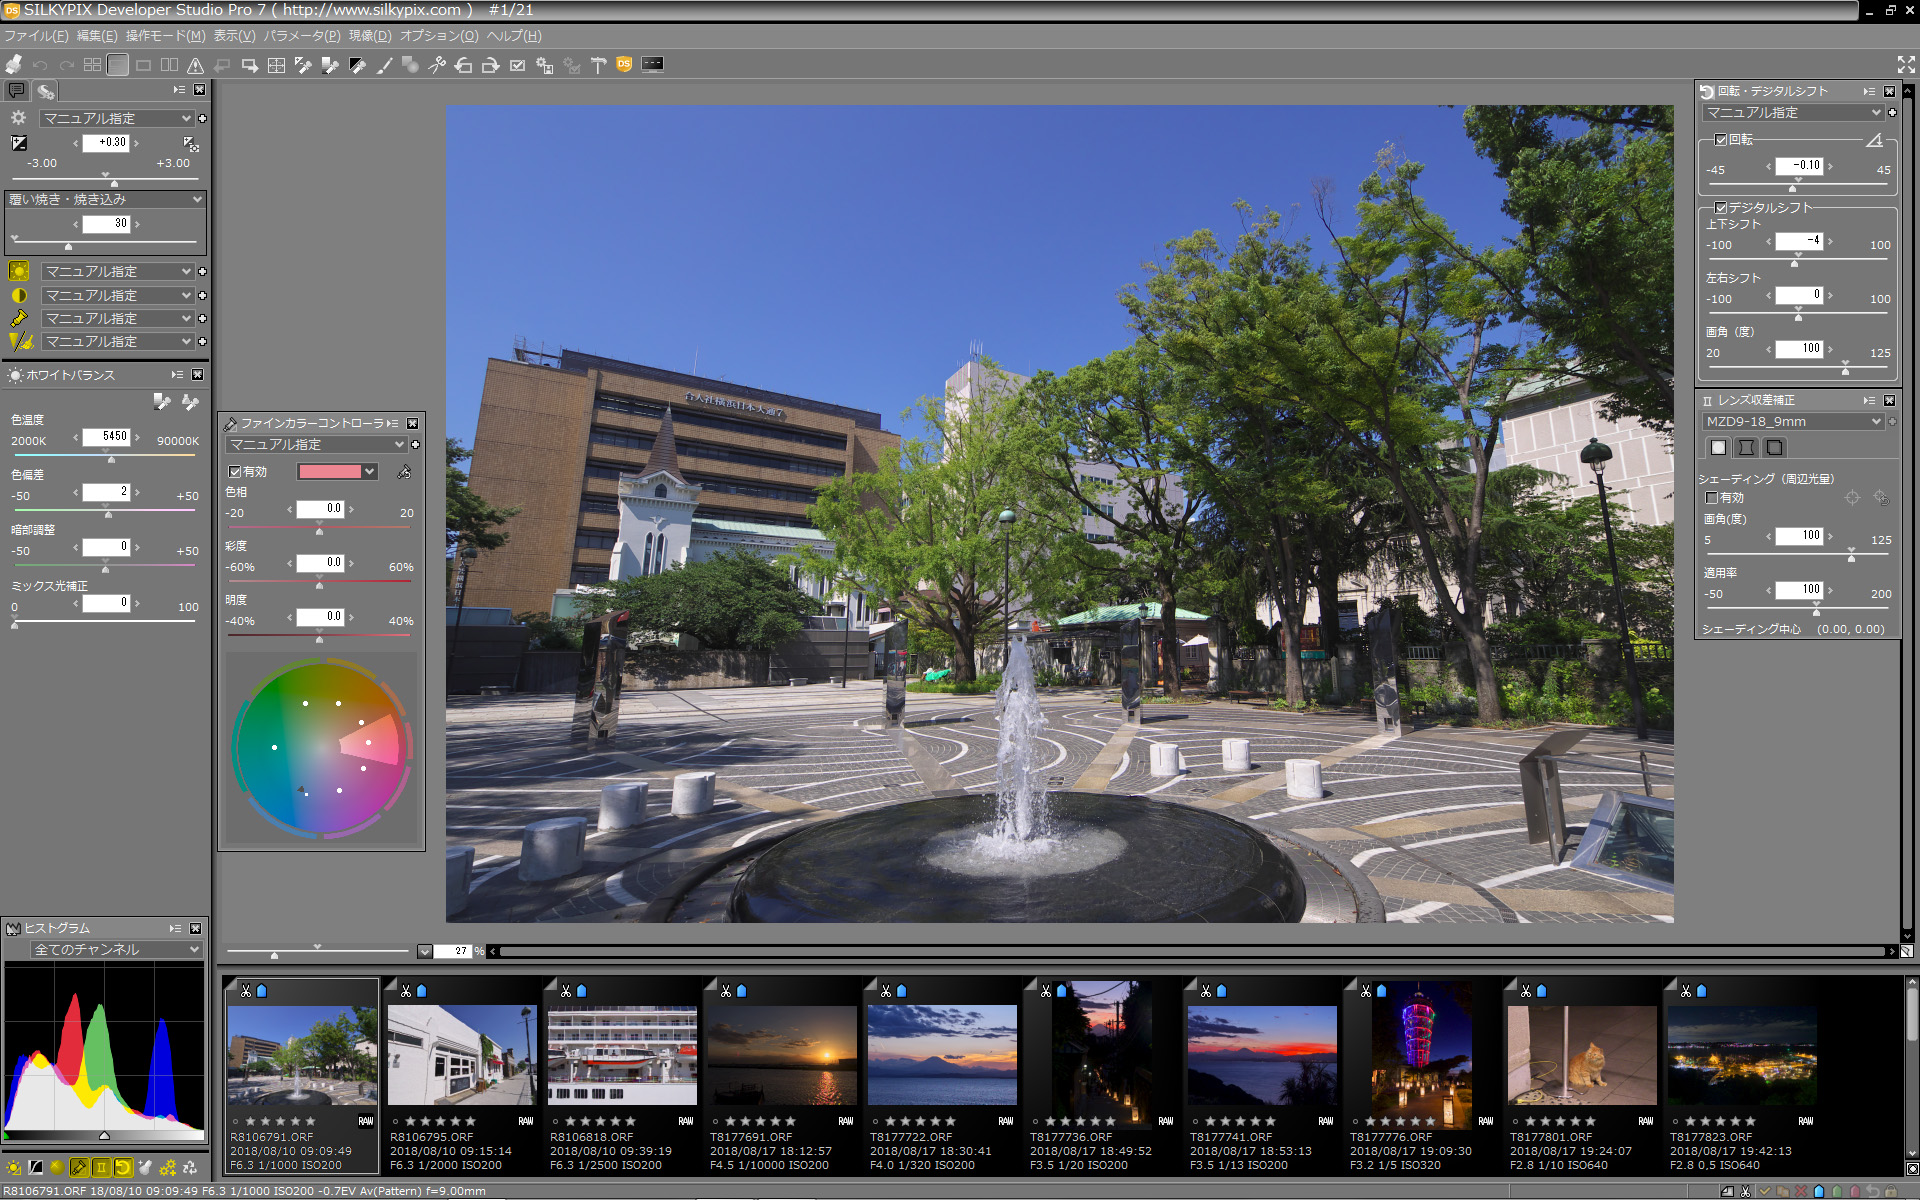Pick the brush retouch tool
The image size is (1920, 1200).
[384, 65]
